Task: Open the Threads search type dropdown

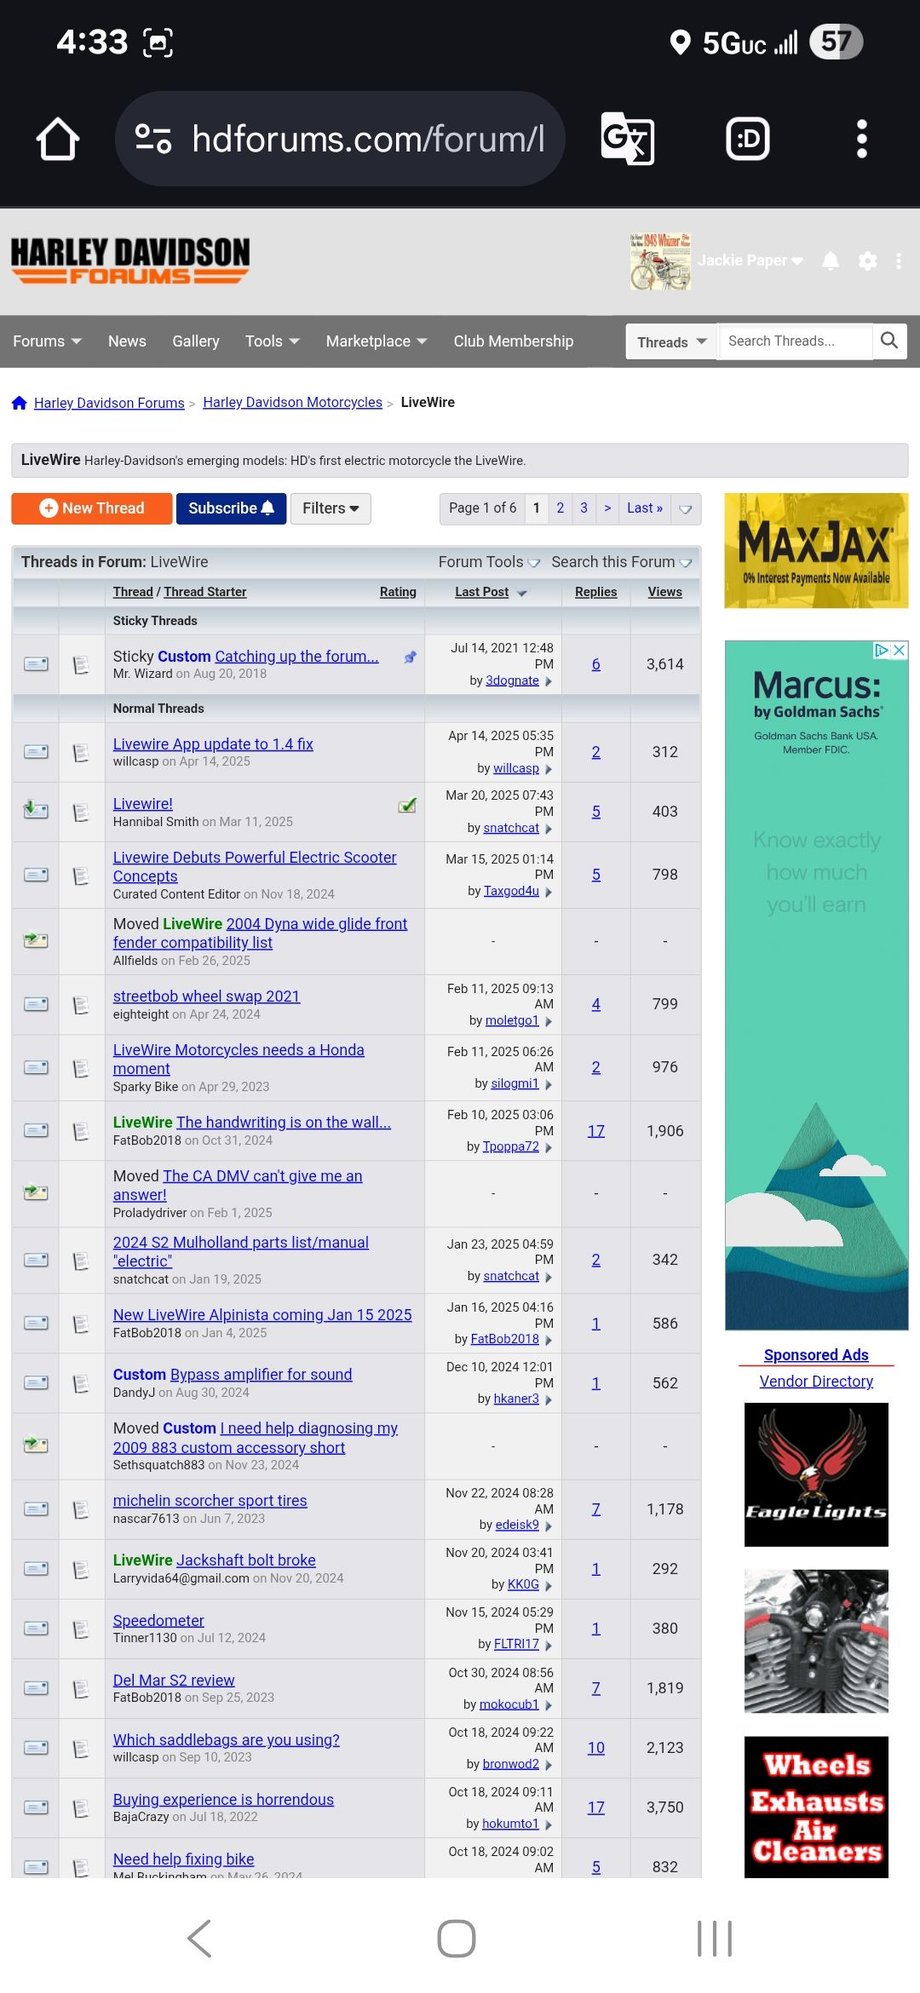Action: point(671,342)
